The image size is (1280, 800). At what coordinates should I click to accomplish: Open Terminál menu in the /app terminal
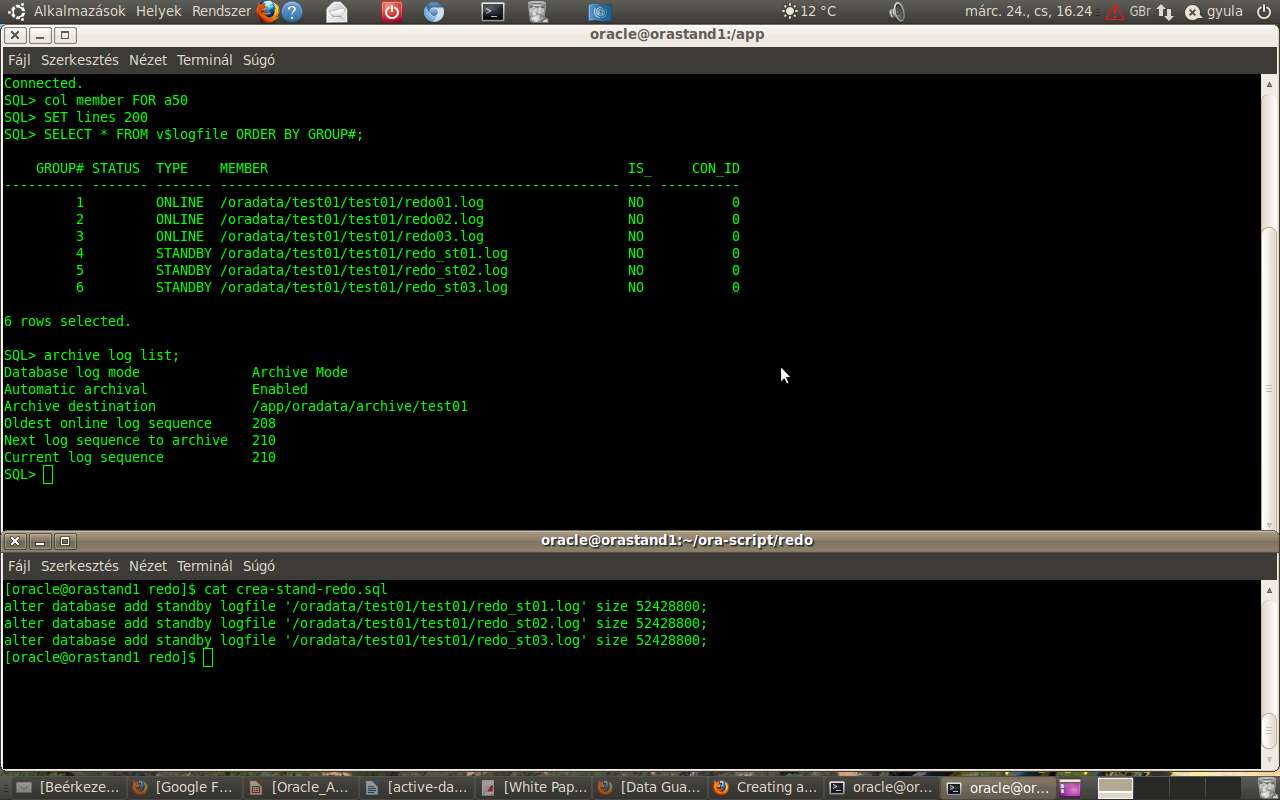coord(205,60)
